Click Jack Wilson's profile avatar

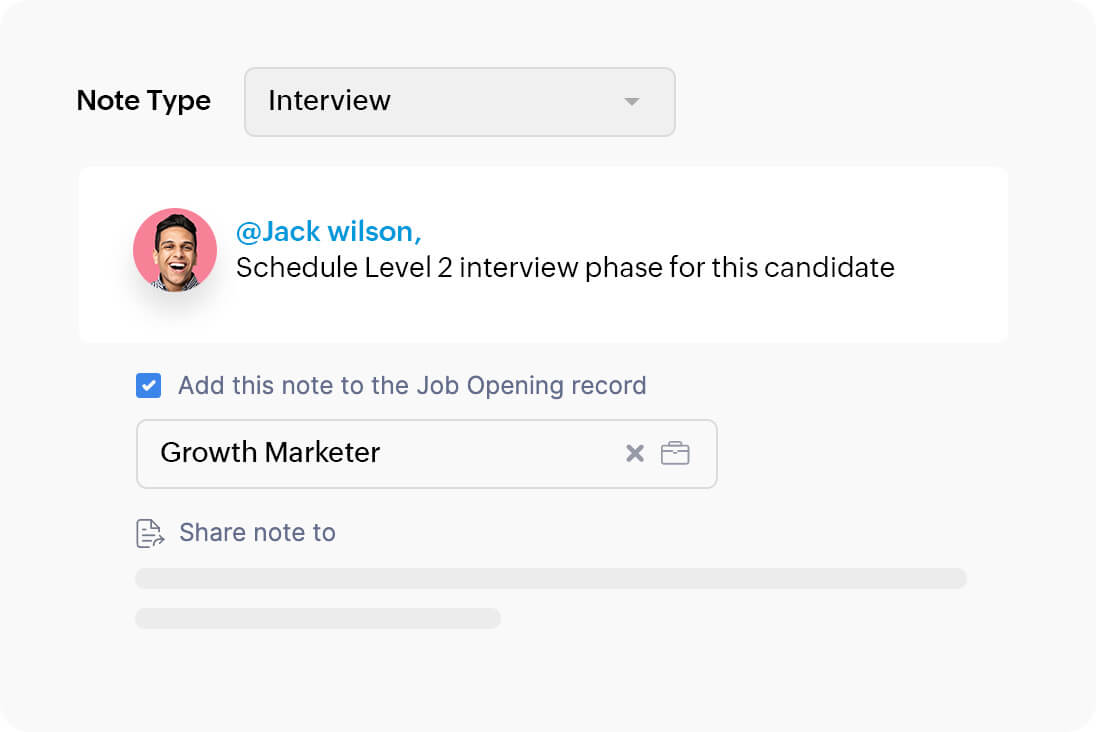[x=175, y=250]
